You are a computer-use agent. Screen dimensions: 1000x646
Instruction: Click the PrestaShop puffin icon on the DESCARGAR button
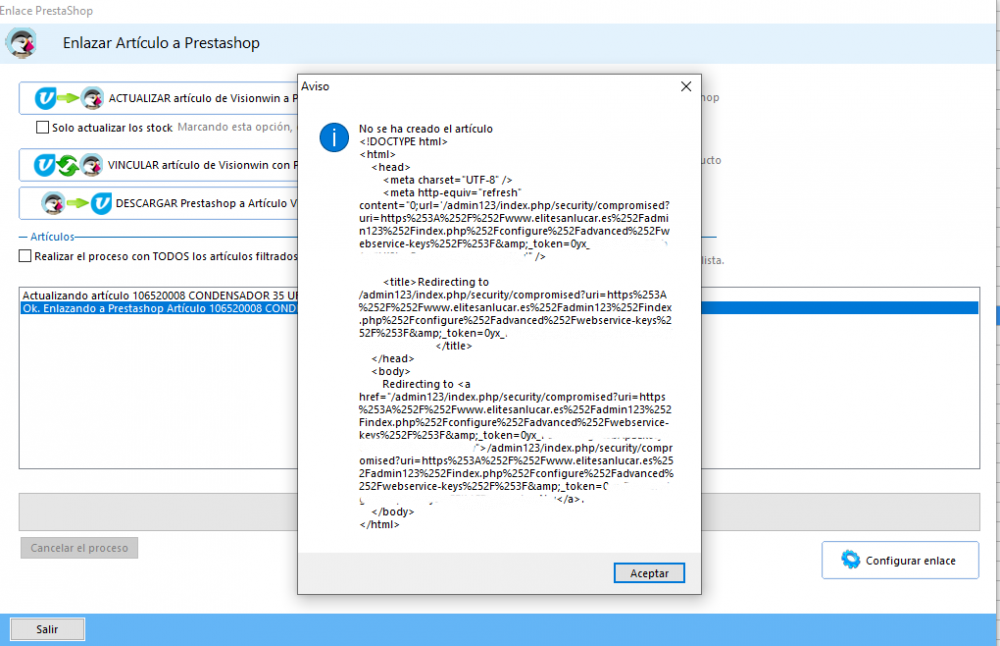[x=53, y=203]
